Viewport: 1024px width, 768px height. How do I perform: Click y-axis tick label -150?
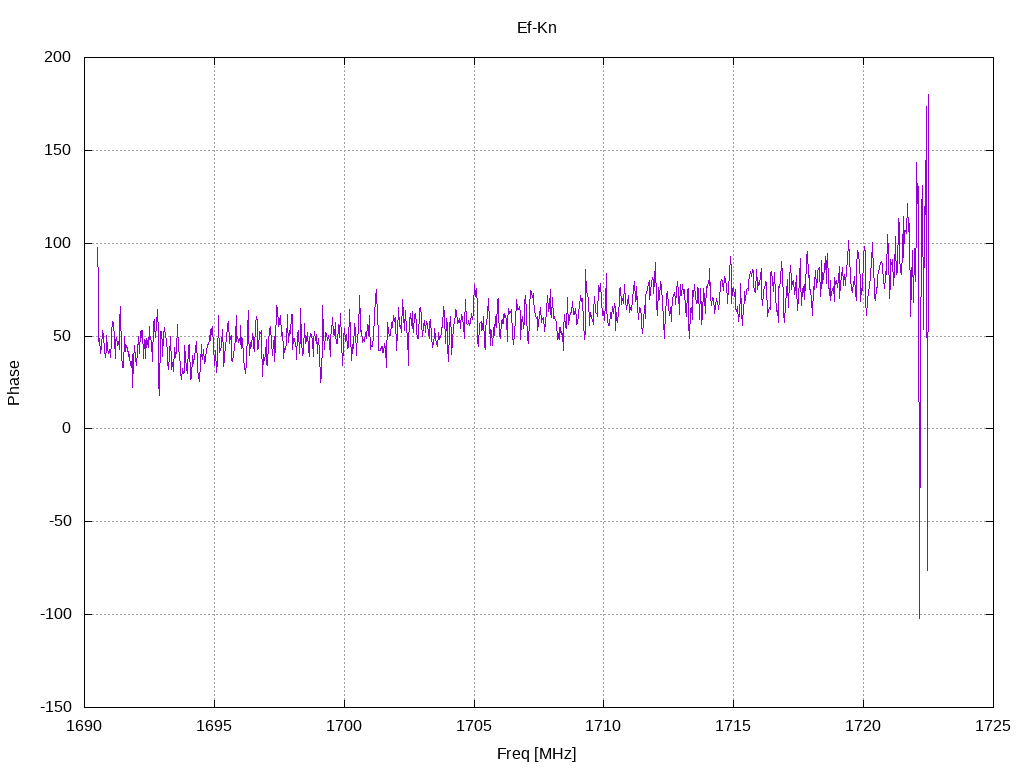(56, 707)
